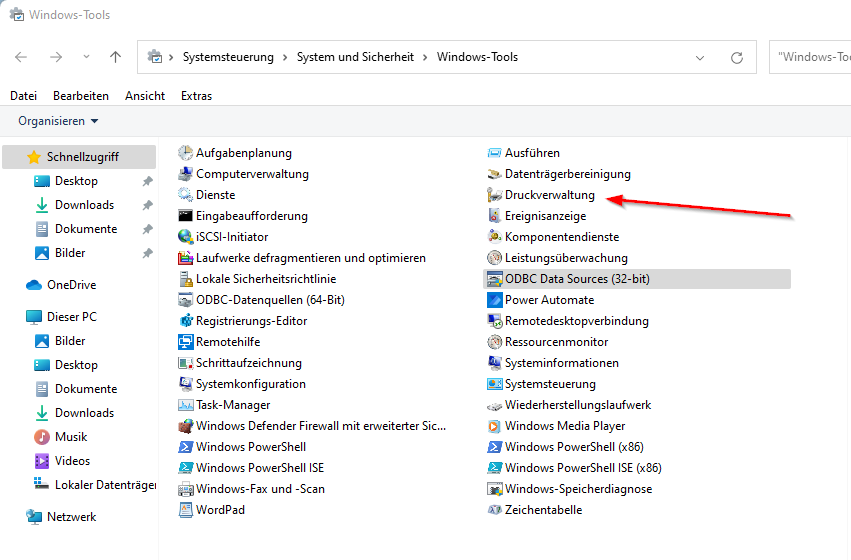Refresh the Windows-Tools folder view
Image resolution: width=851 pixels, height=560 pixels.
click(x=736, y=58)
